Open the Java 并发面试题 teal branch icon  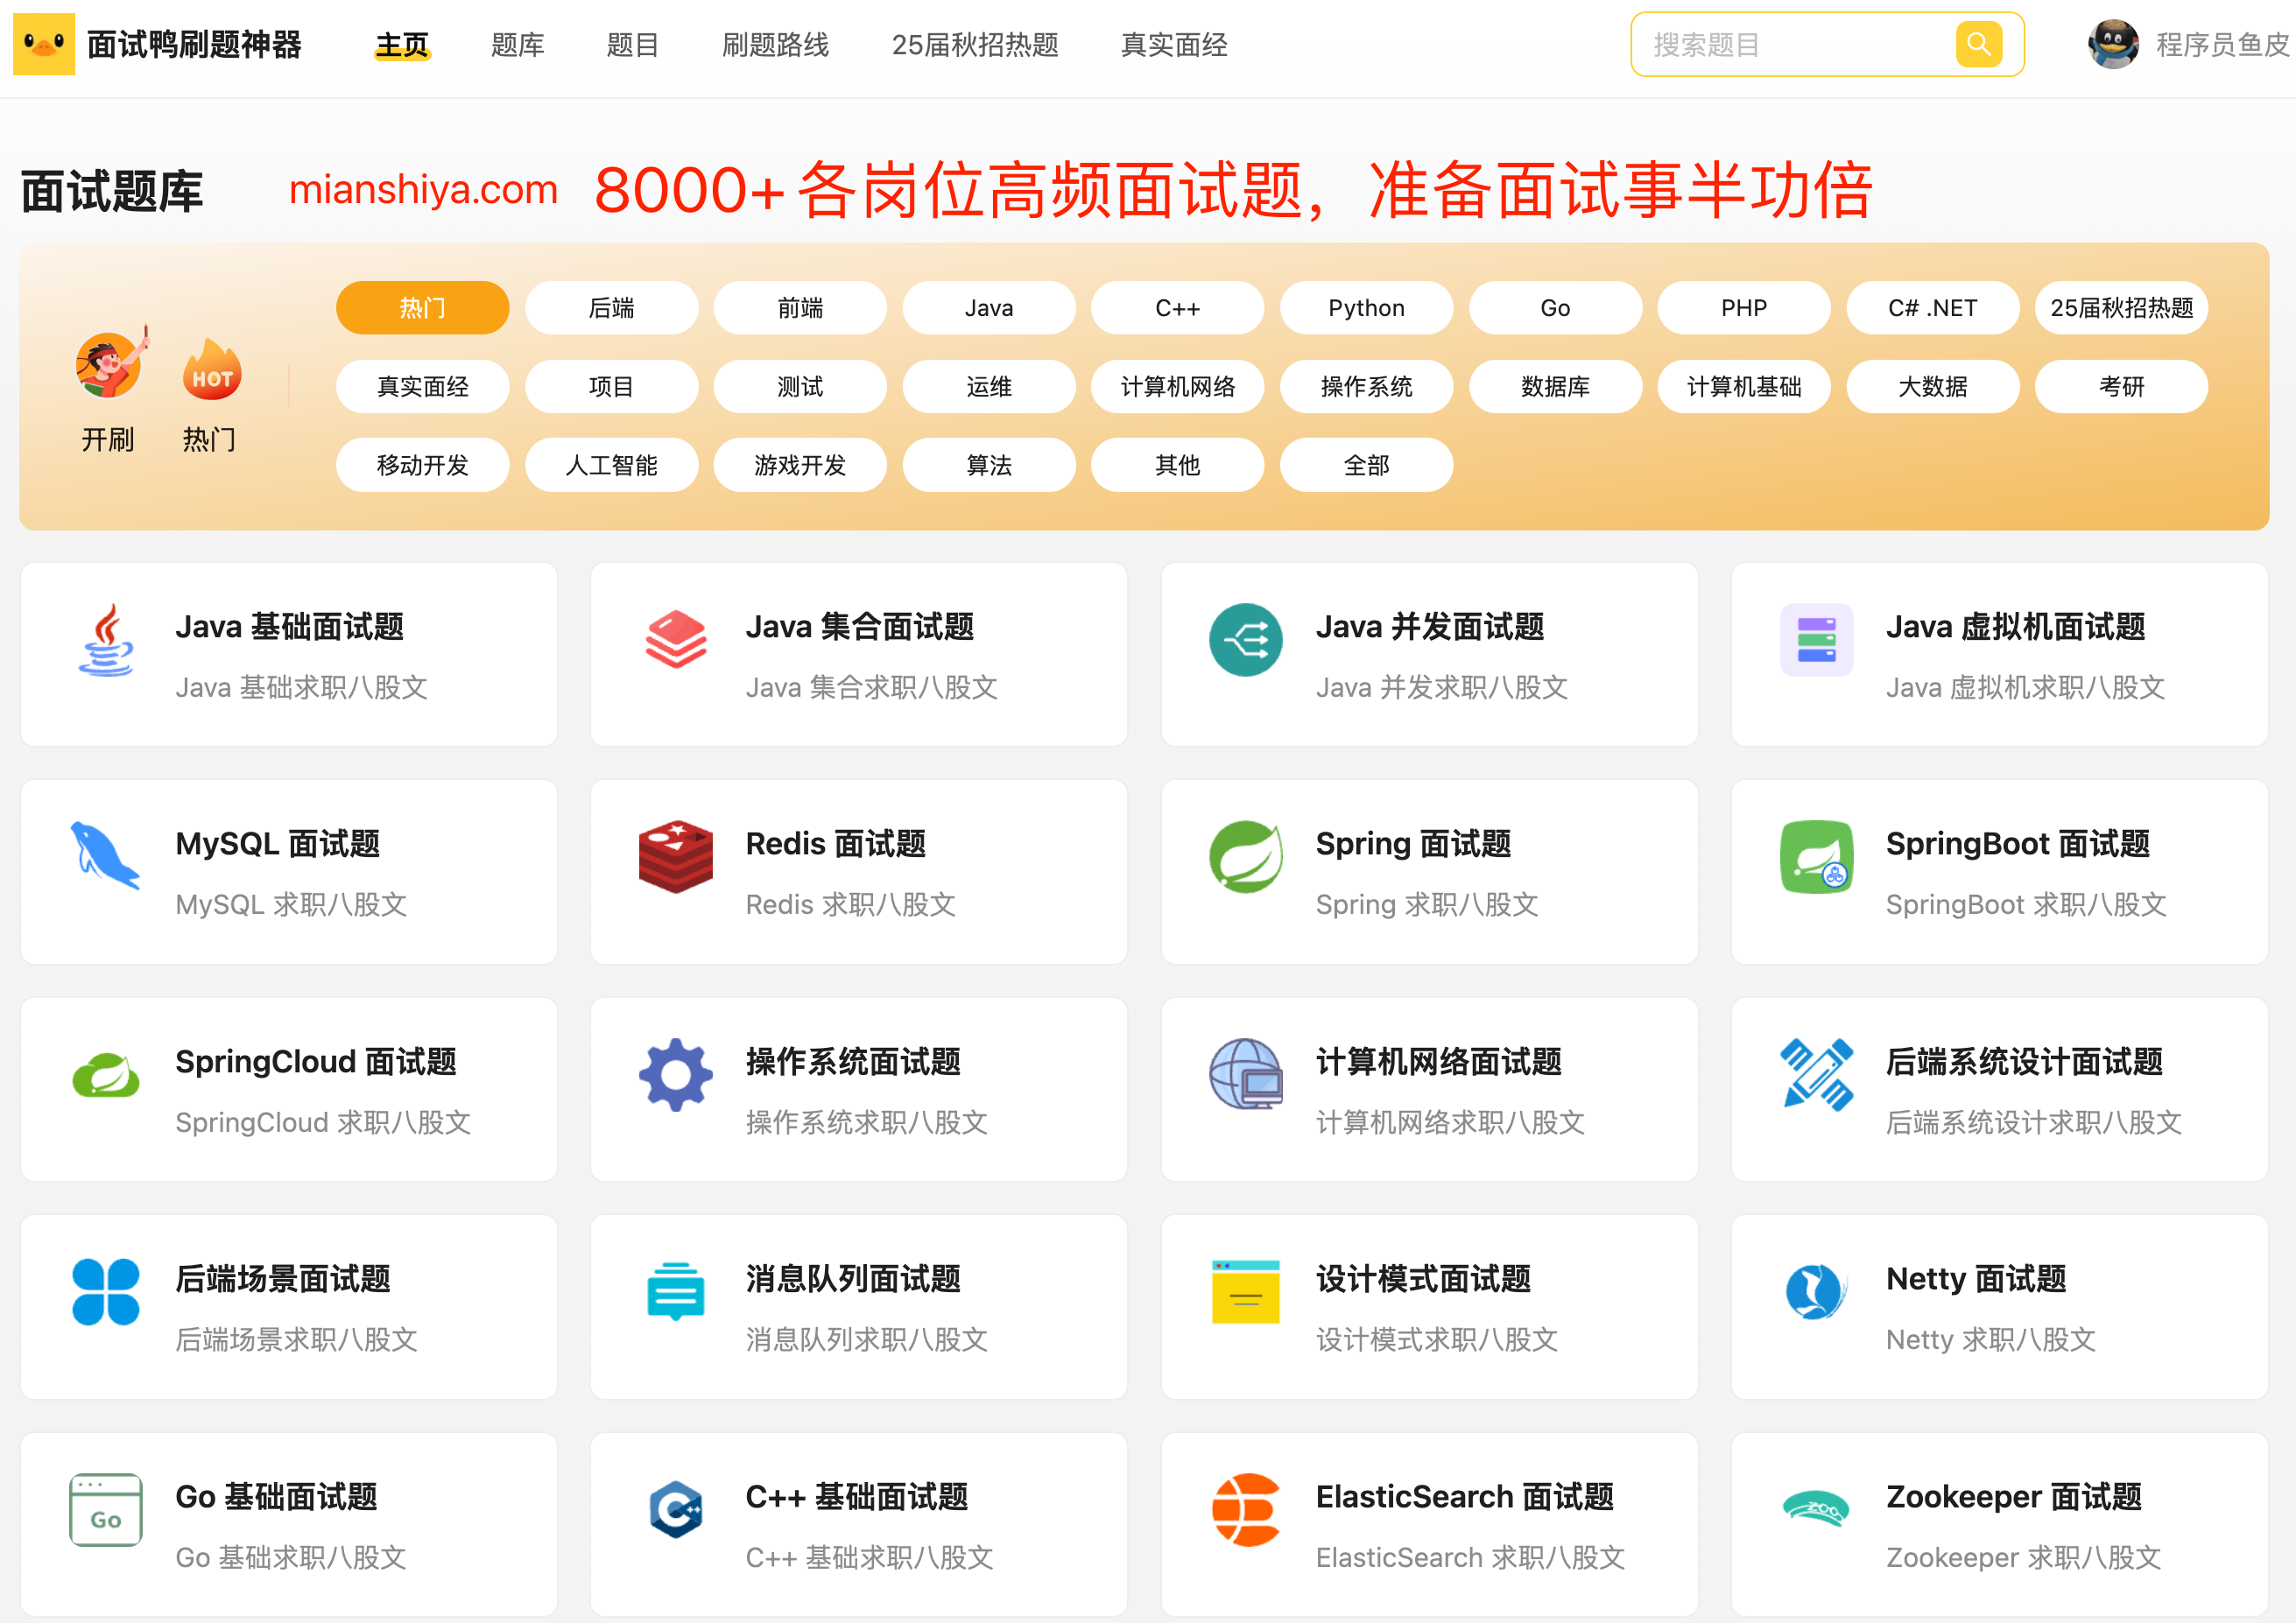[1245, 640]
